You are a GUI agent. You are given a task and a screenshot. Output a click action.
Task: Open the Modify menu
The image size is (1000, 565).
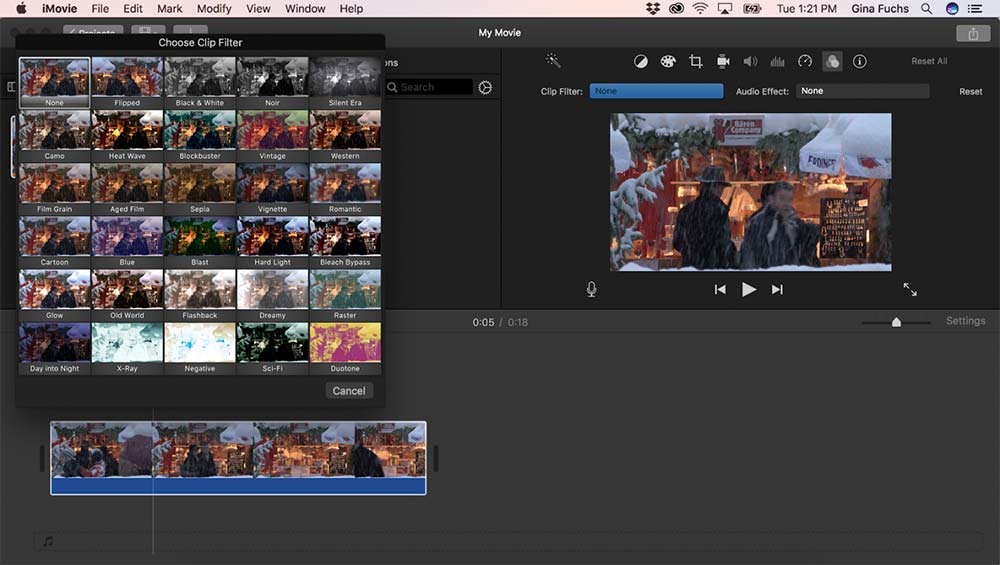[x=214, y=8]
